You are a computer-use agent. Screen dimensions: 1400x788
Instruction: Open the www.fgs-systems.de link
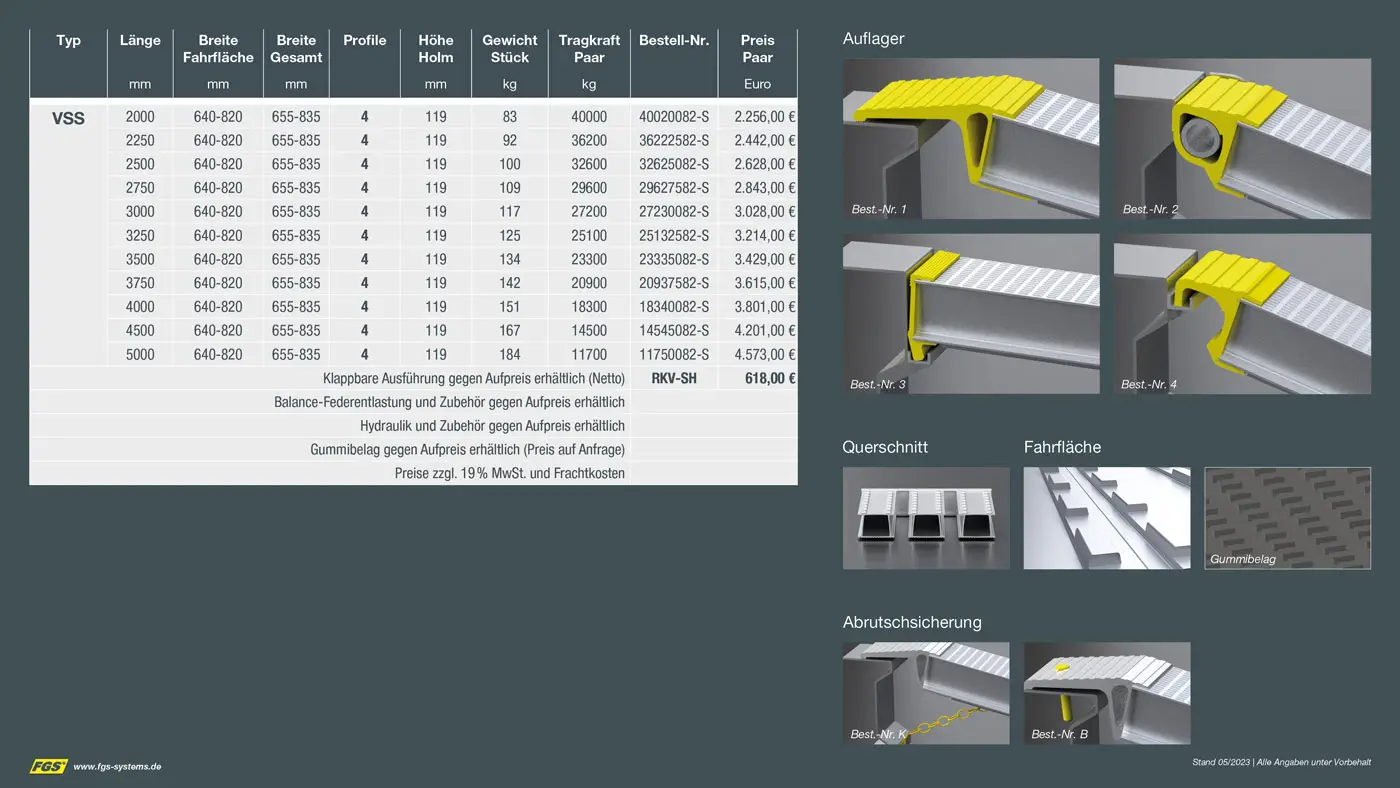point(117,767)
